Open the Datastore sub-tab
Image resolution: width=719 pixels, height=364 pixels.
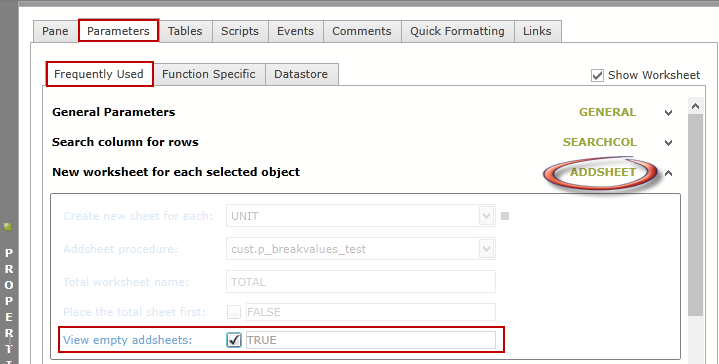301,74
